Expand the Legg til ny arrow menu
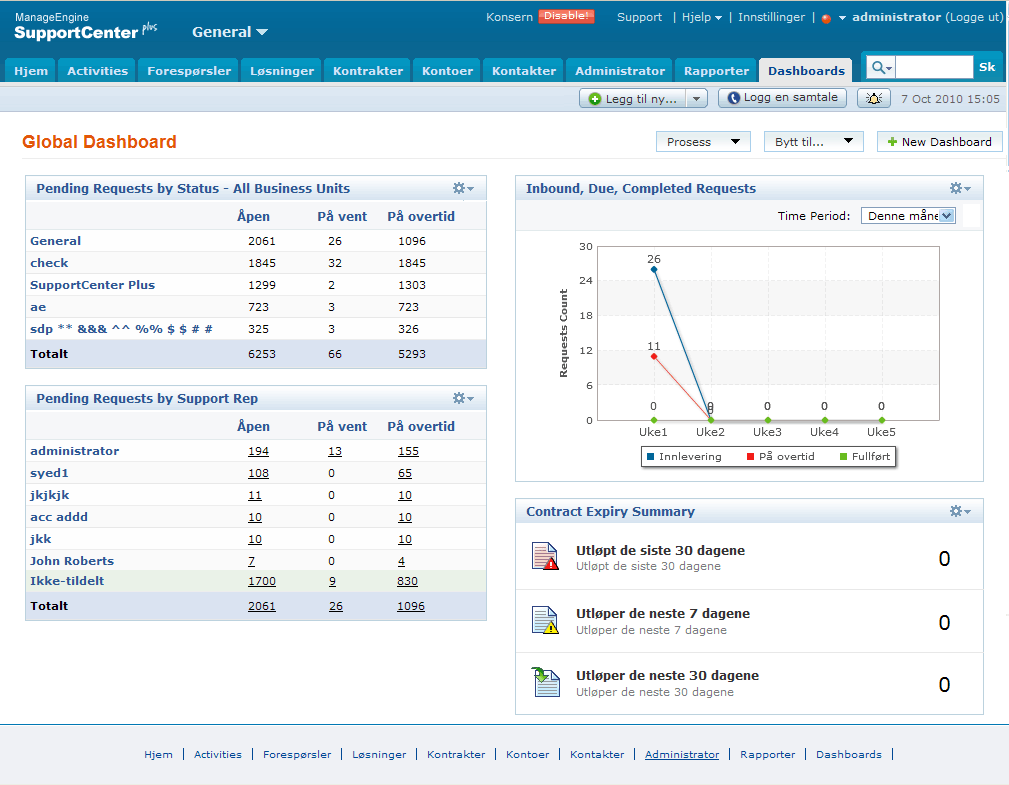Viewport: 1009px width, 785px height. click(698, 98)
